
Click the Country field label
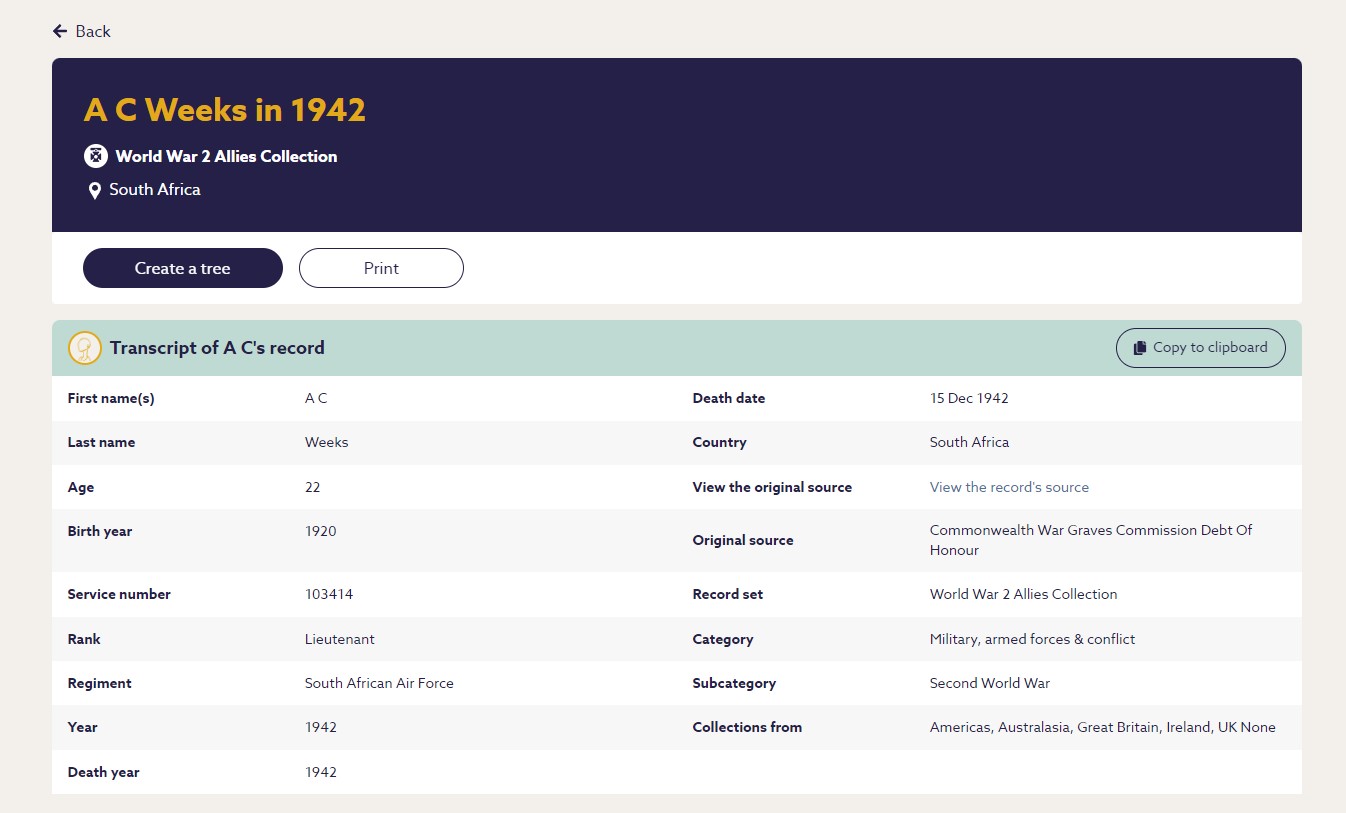[720, 442]
